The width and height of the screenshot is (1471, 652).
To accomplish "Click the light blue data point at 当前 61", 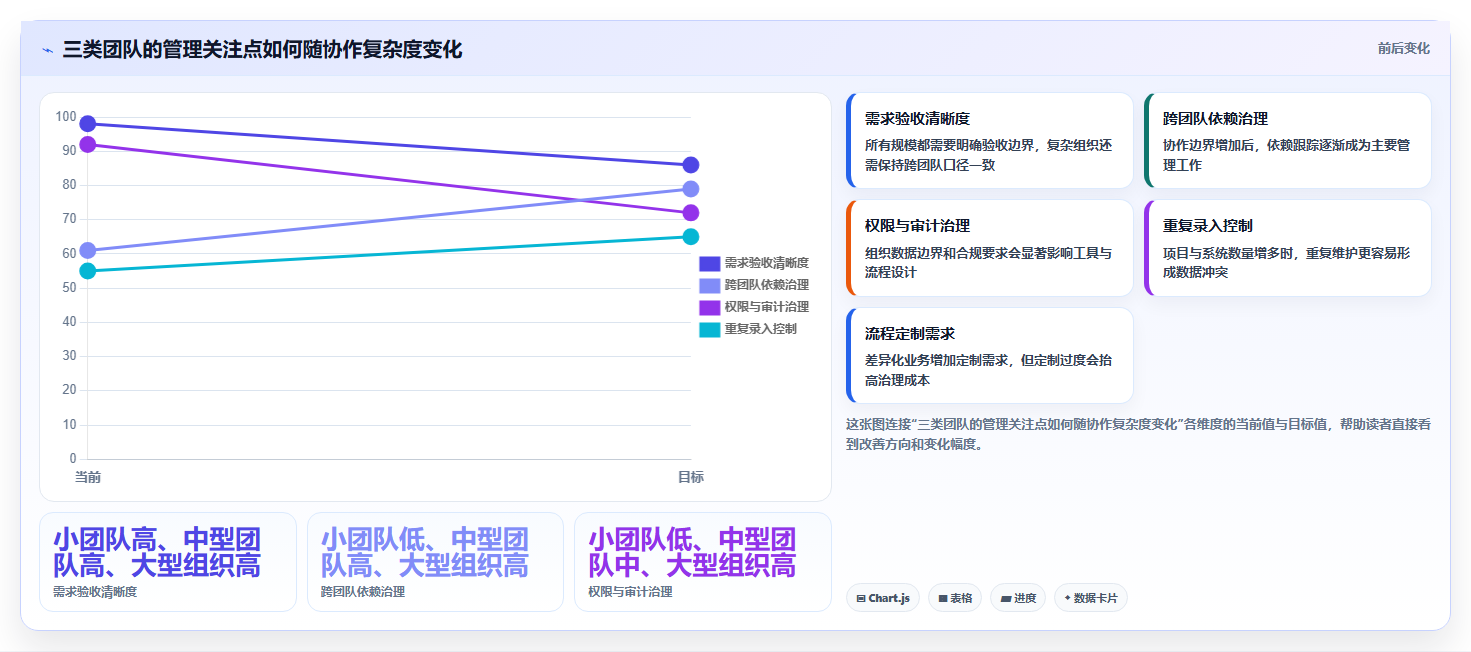I will (x=88, y=250).
